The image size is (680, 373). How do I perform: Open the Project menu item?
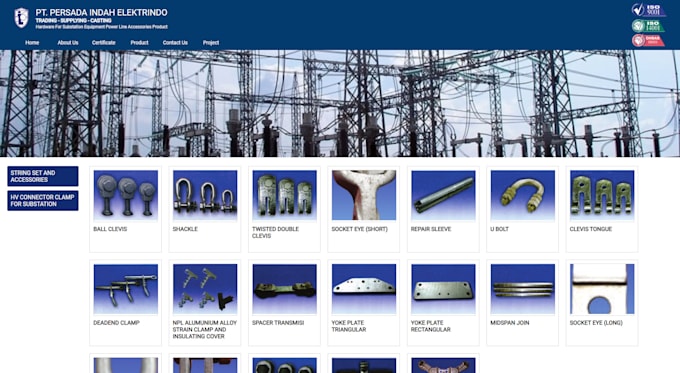pyautogui.click(x=211, y=43)
